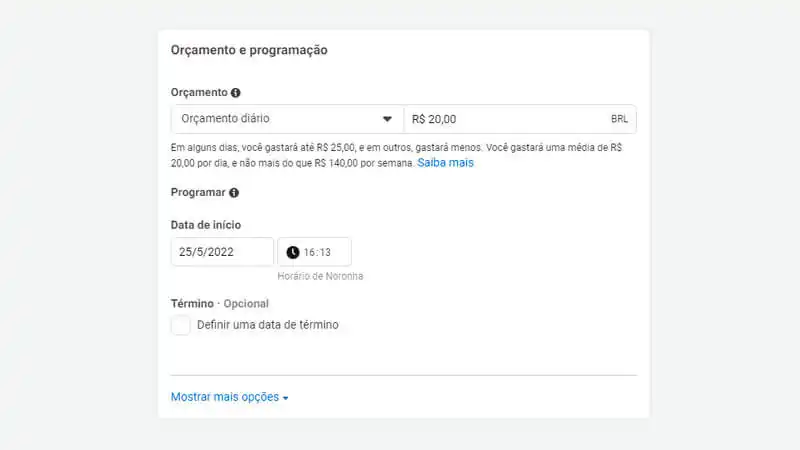The height and width of the screenshot is (450, 800).
Task: Click the info icon beside Orçamento label
Action: [236, 93]
